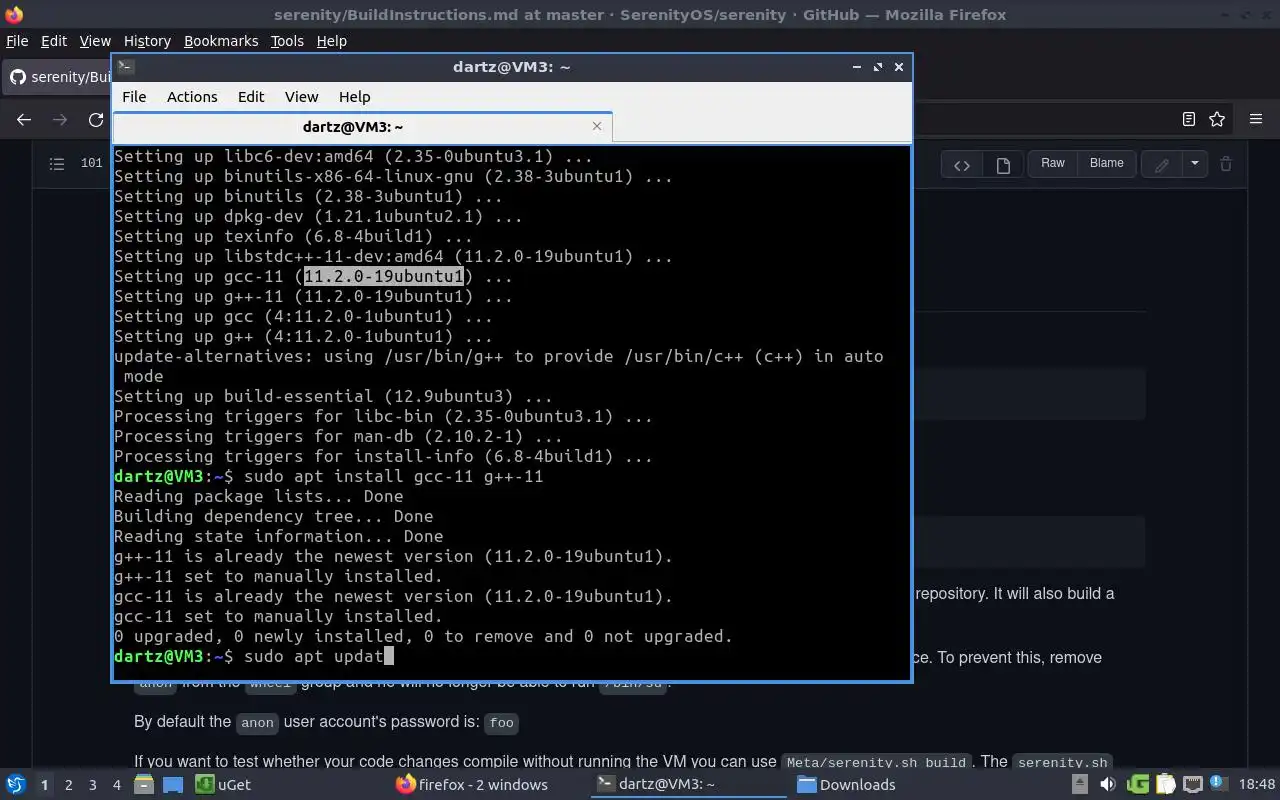Click the show desktop panel icon
Viewport: 1280px width, 800px height.
[173, 785]
